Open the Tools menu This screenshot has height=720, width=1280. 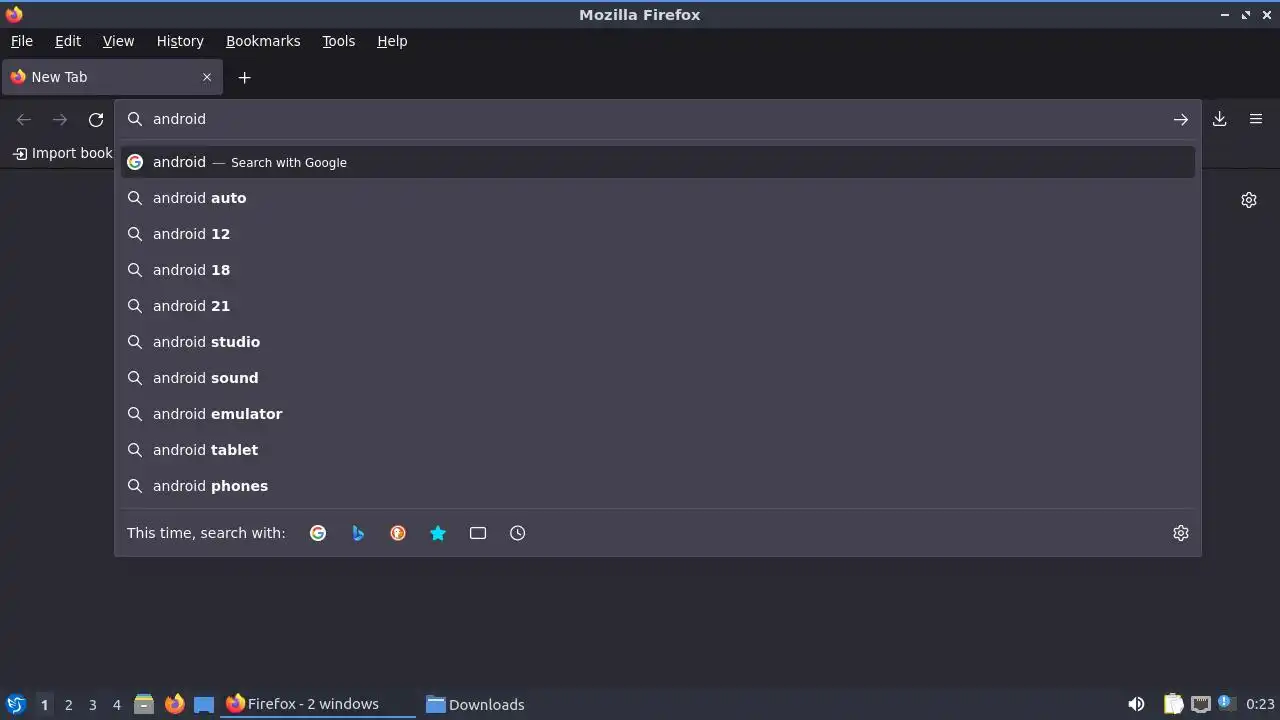coord(339,41)
